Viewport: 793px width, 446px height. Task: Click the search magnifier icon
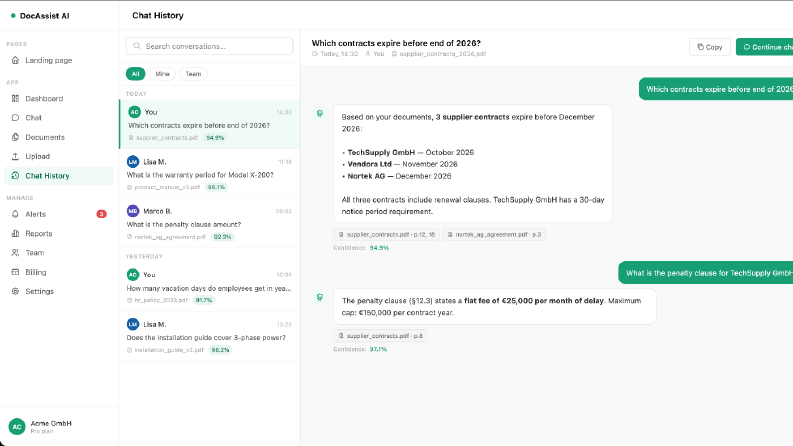click(x=137, y=46)
